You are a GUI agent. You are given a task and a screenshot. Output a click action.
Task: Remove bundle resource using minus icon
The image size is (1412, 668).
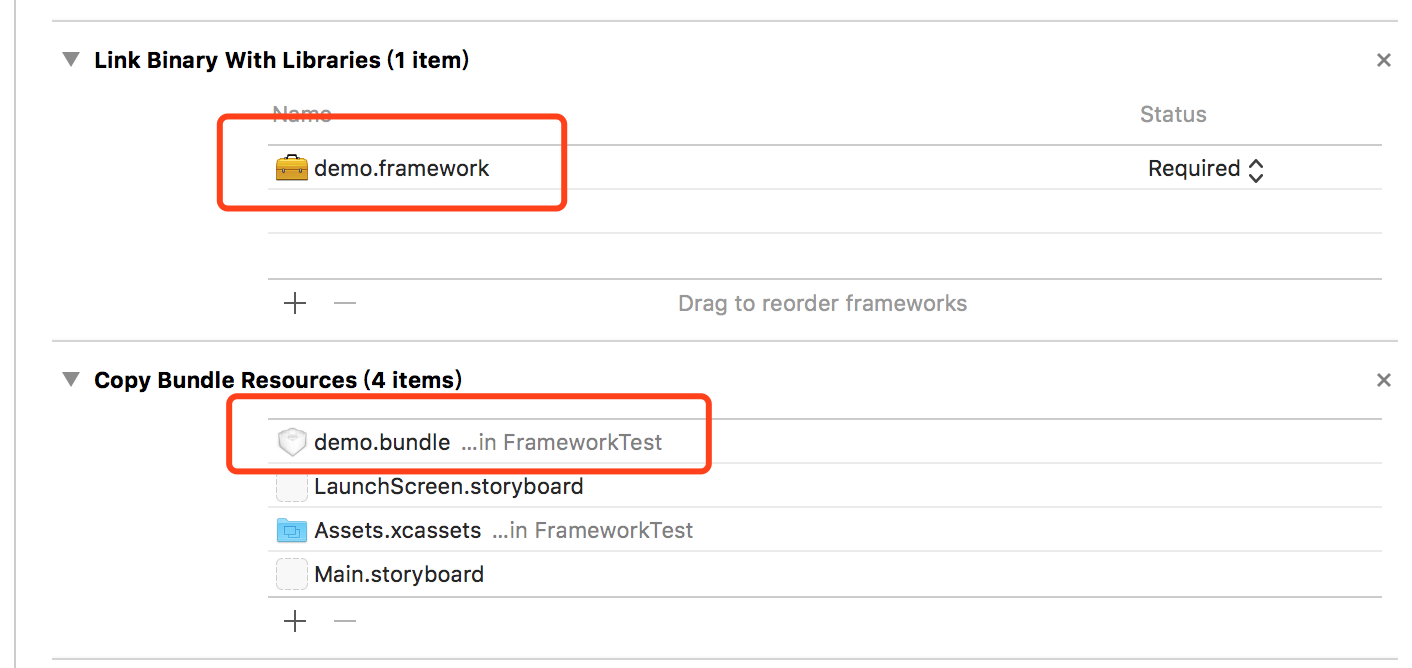pos(345,621)
